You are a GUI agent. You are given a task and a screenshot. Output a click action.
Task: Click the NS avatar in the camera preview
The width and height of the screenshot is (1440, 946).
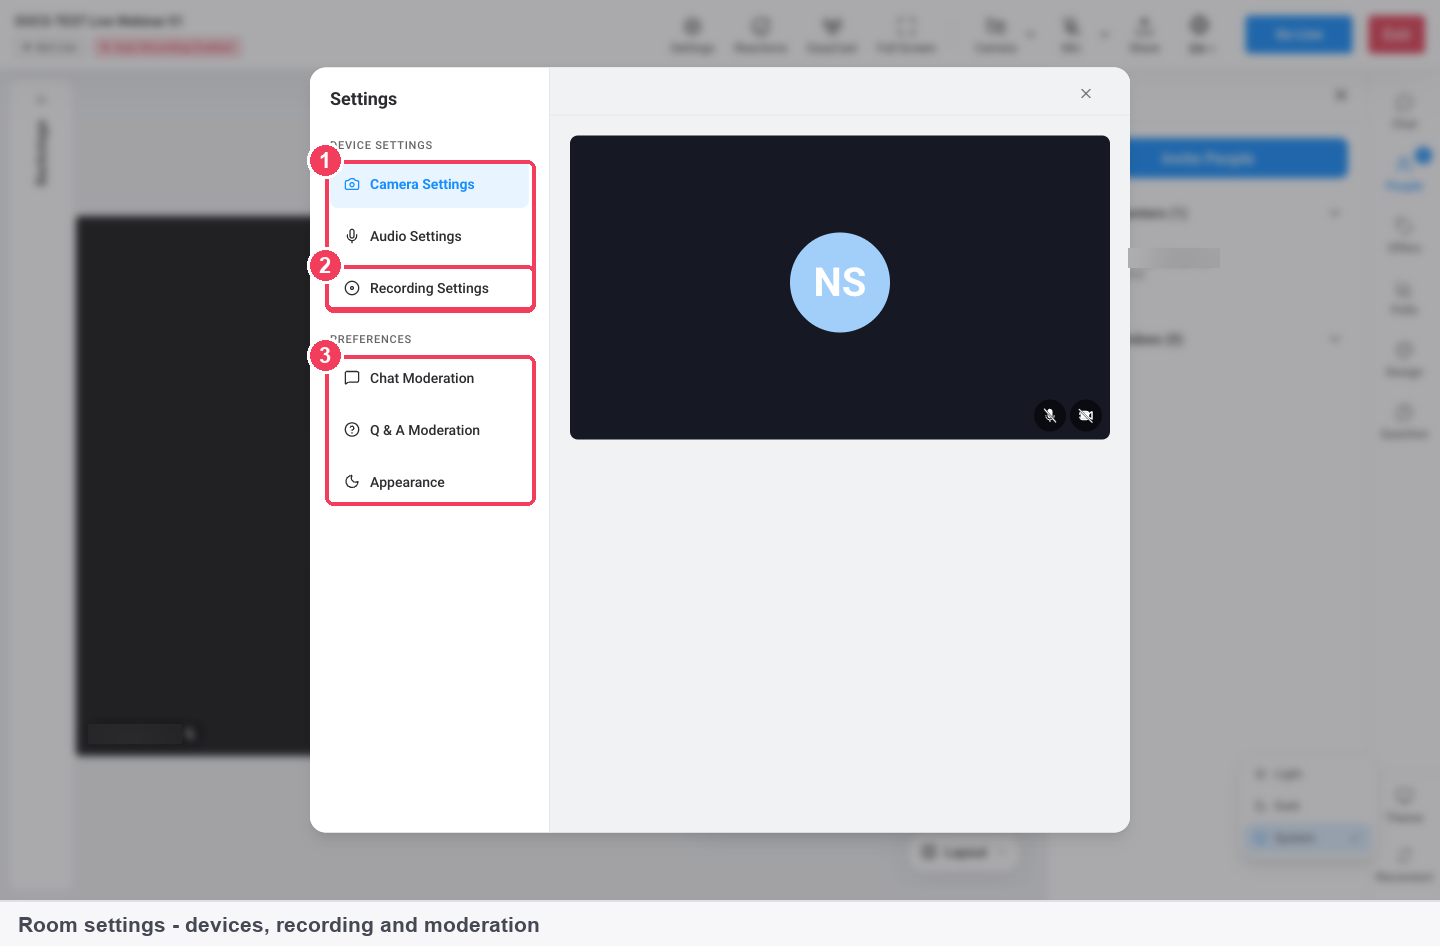840,283
